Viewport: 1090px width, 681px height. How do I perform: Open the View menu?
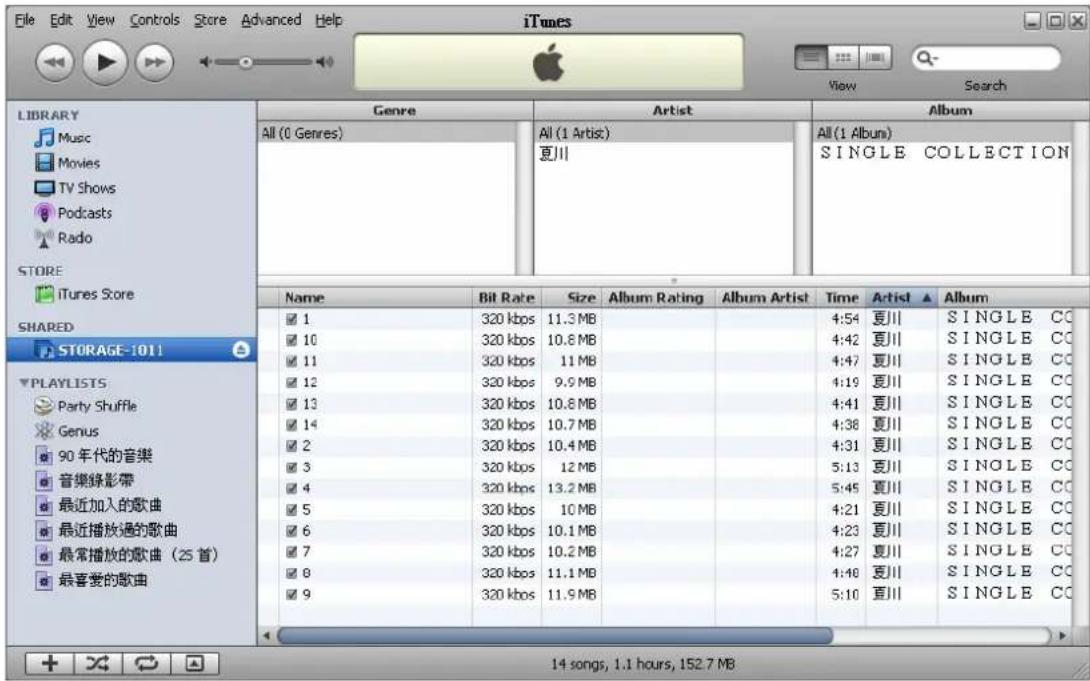coord(101,20)
